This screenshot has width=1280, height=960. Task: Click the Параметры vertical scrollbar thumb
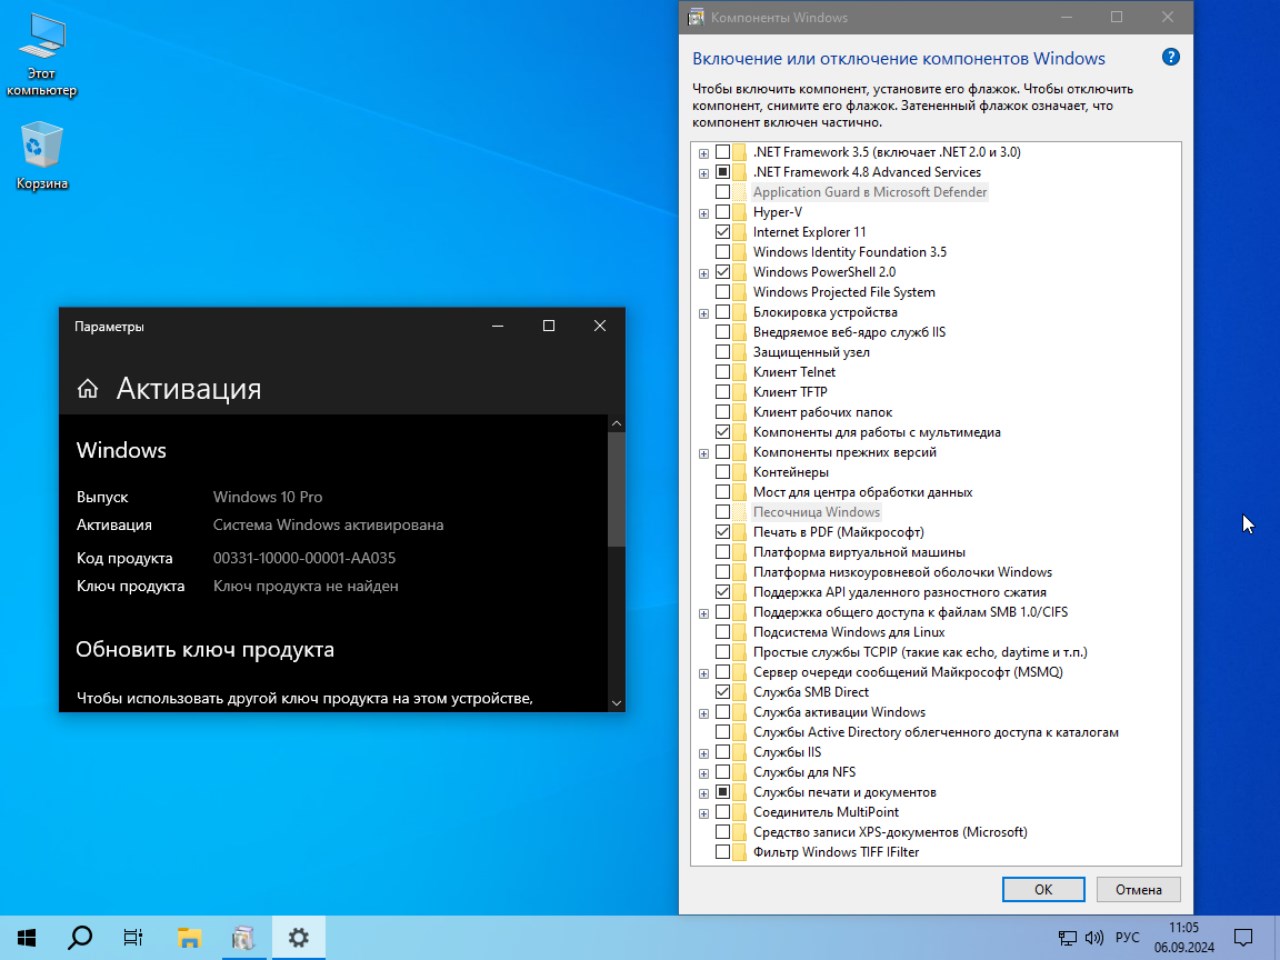(616, 488)
